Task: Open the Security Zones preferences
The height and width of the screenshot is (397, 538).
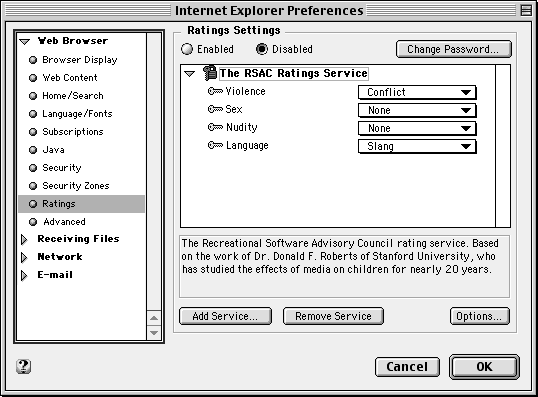Action: tap(76, 186)
